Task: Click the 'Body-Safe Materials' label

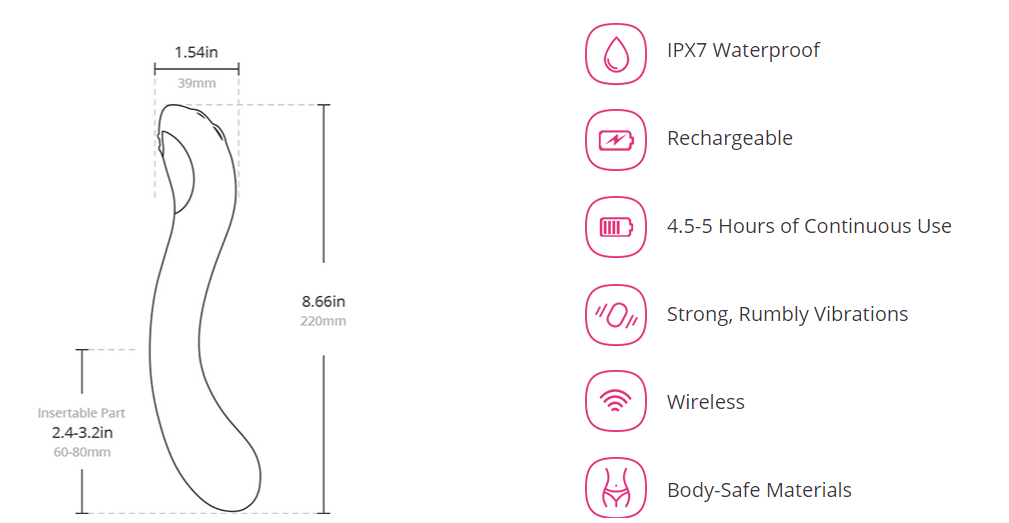Action: (759, 490)
